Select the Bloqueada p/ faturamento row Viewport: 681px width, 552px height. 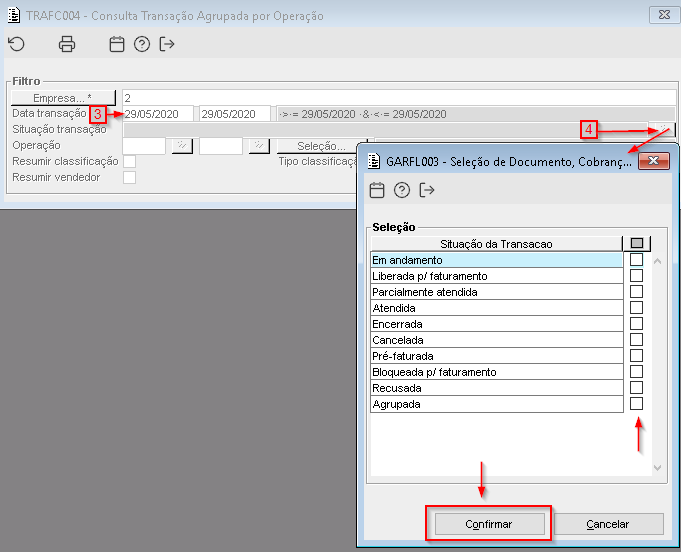[x=496, y=372]
